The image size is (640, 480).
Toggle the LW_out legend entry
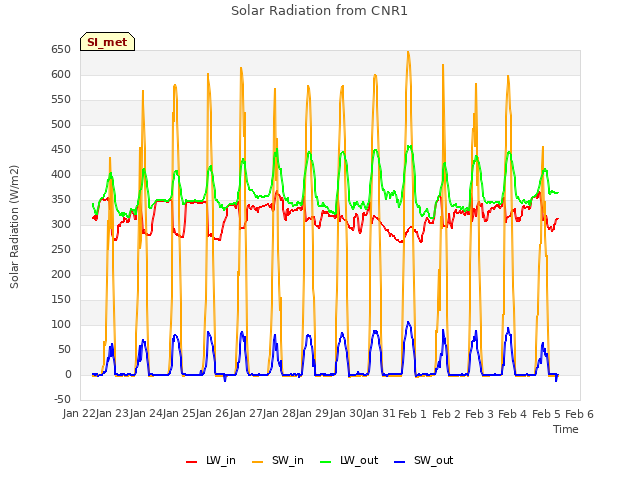(x=349, y=460)
